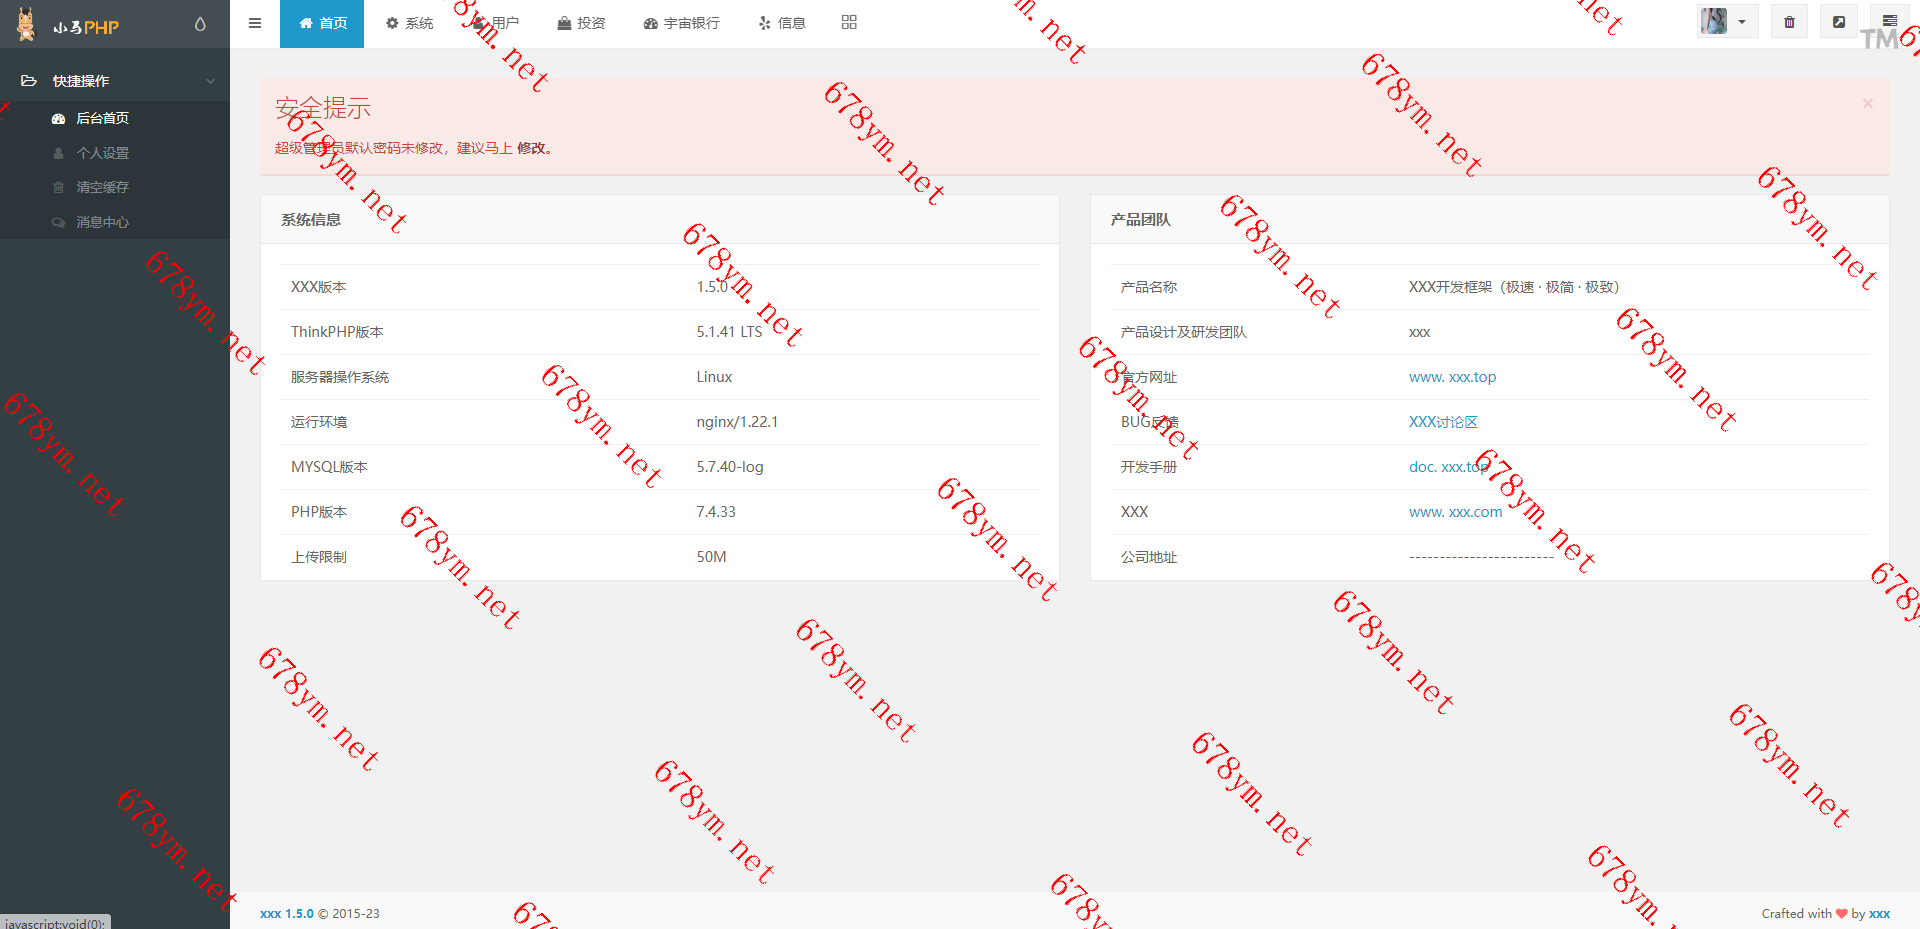Open the XXX讨论区 link
The image size is (1920, 929).
click(1442, 422)
